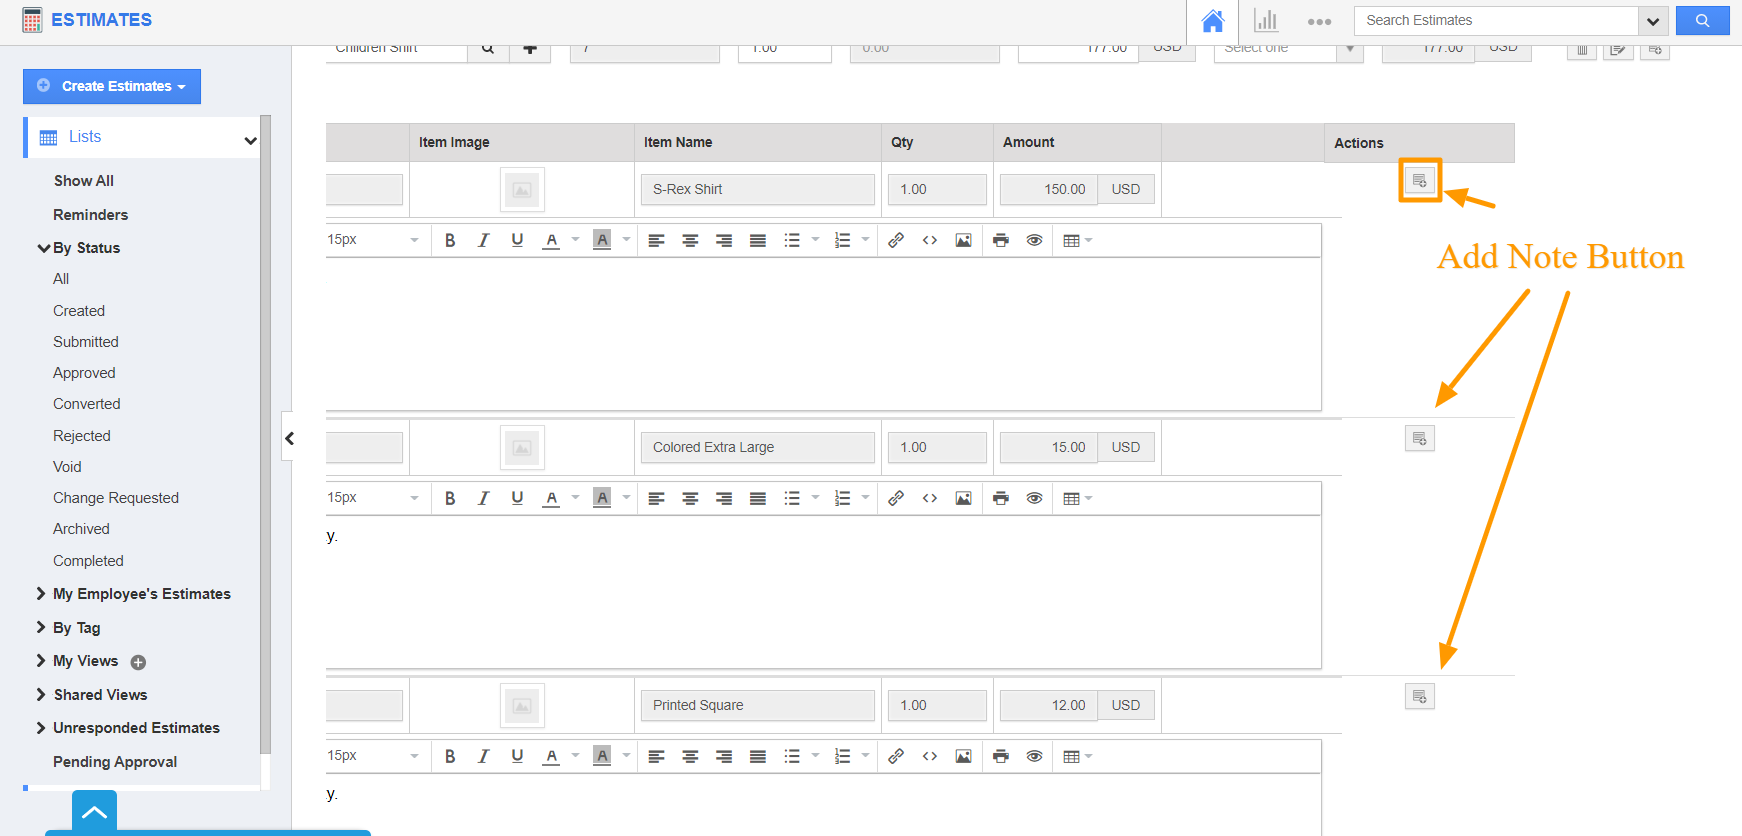This screenshot has width=1742, height=836.
Task: Click print icon in Printed Square note editor
Action: tap(1001, 756)
